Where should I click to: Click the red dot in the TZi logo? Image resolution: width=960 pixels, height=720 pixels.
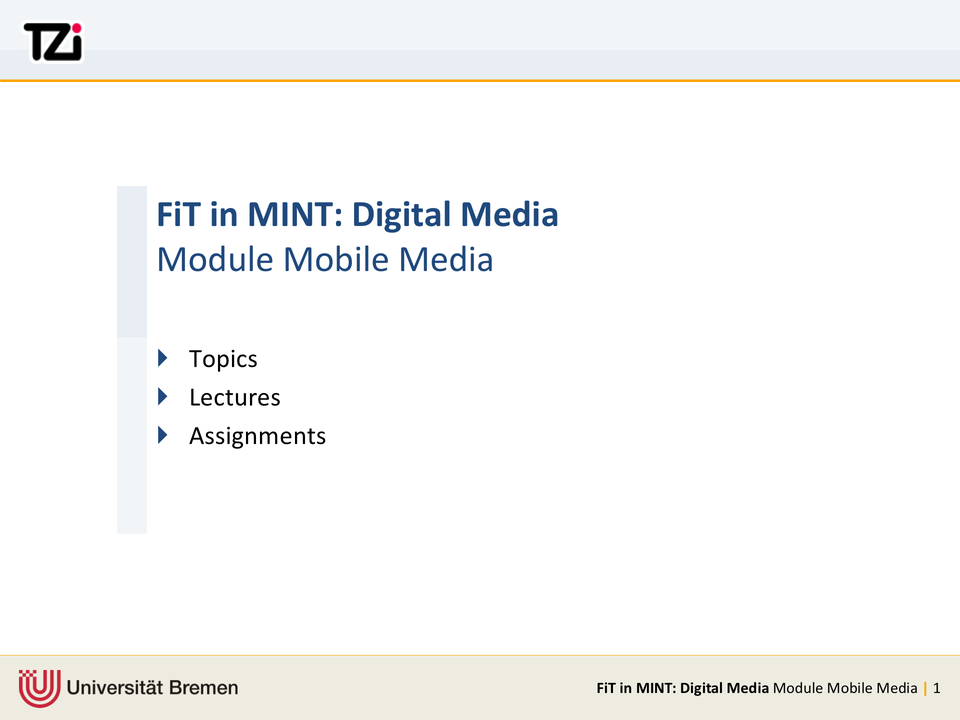pos(76,29)
